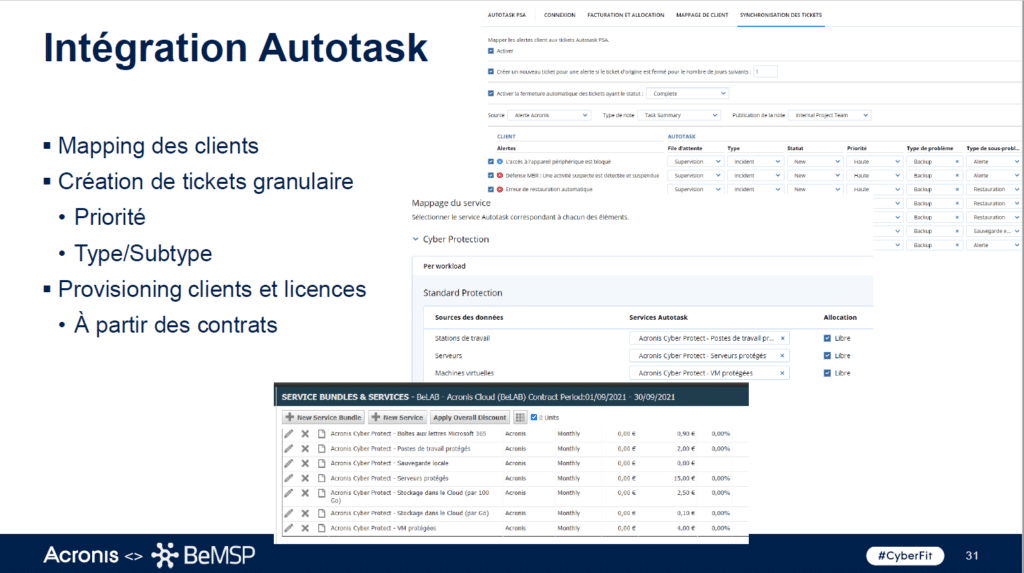Open the document icon for Boîtes aux lettres Microsoft 365

click(x=321, y=434)
